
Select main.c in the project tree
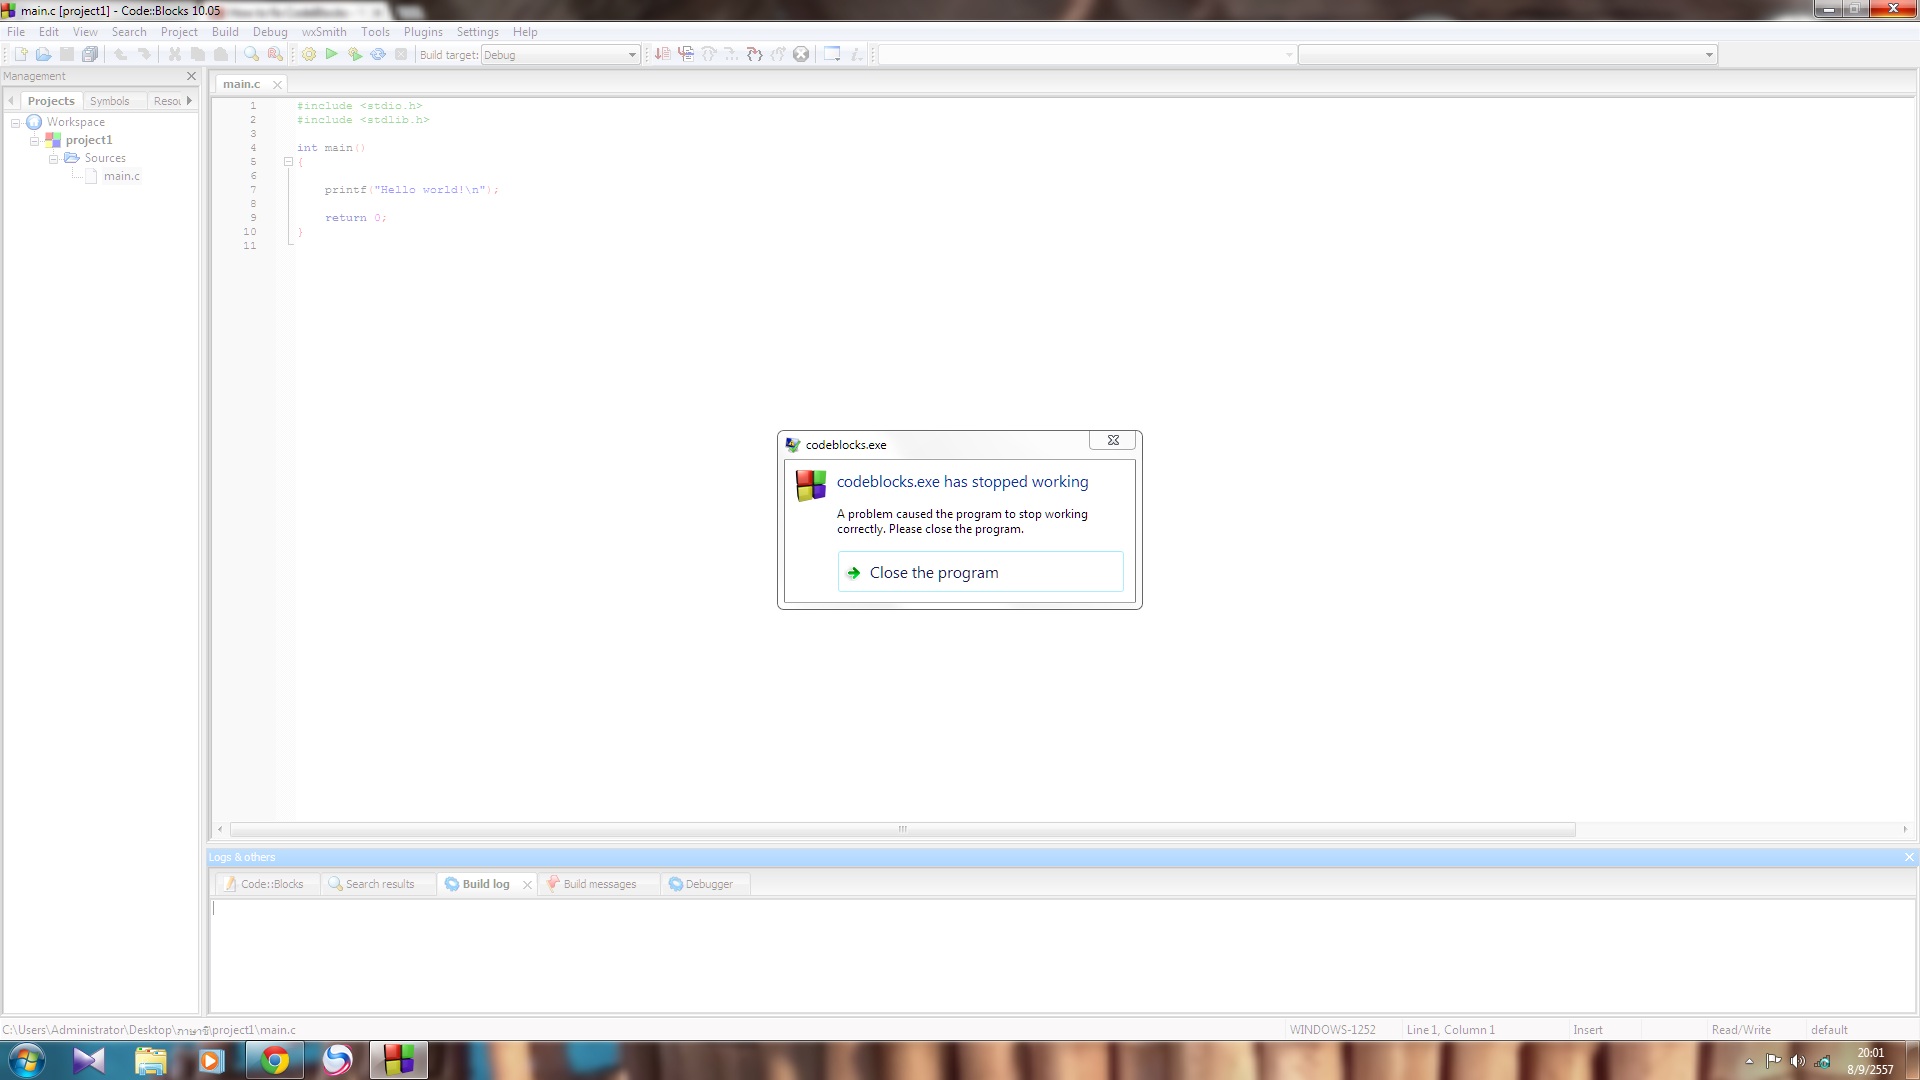(122, 176)
